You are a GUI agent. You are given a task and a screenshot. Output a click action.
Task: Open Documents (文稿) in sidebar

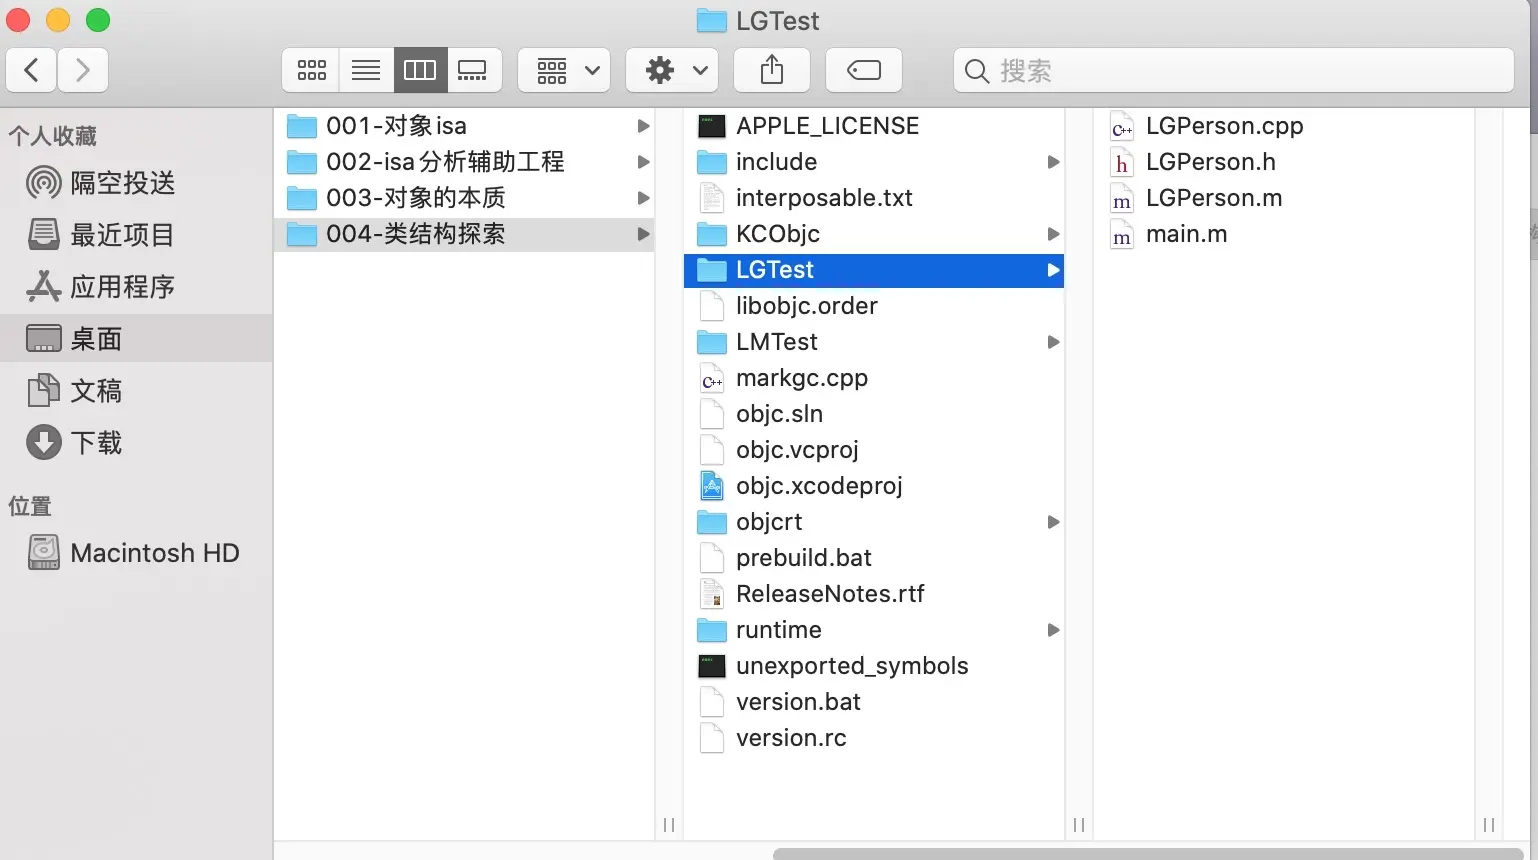(x=136, y=391)
